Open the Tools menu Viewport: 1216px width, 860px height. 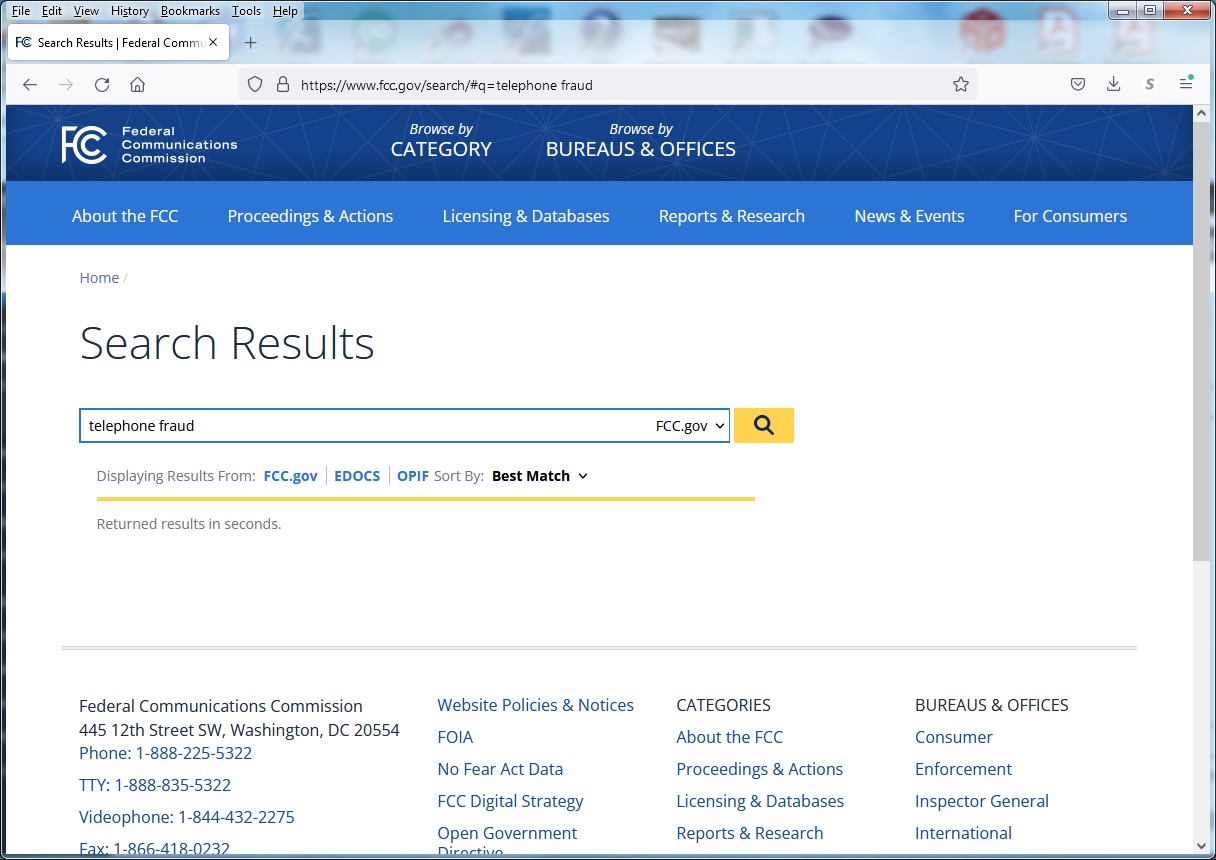246,11
